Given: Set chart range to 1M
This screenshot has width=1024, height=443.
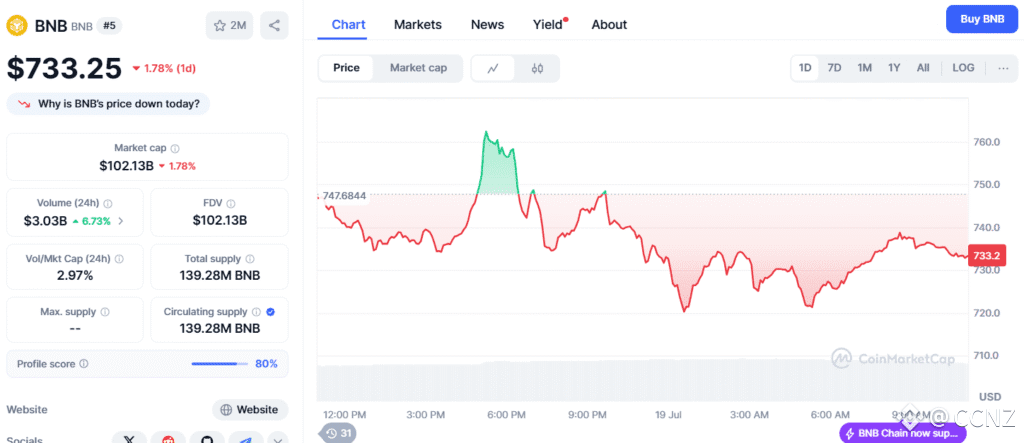Looking at the screenshot, I should [864, 68].
